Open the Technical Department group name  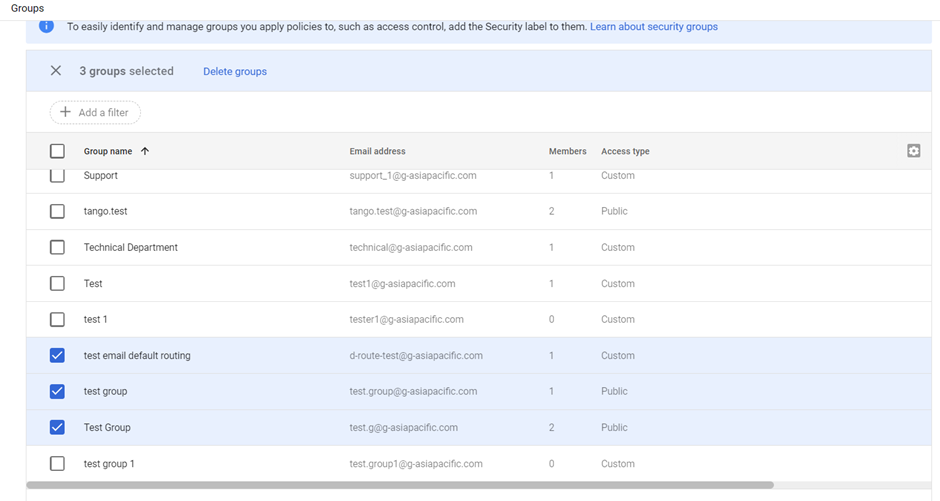pos(131,247)
